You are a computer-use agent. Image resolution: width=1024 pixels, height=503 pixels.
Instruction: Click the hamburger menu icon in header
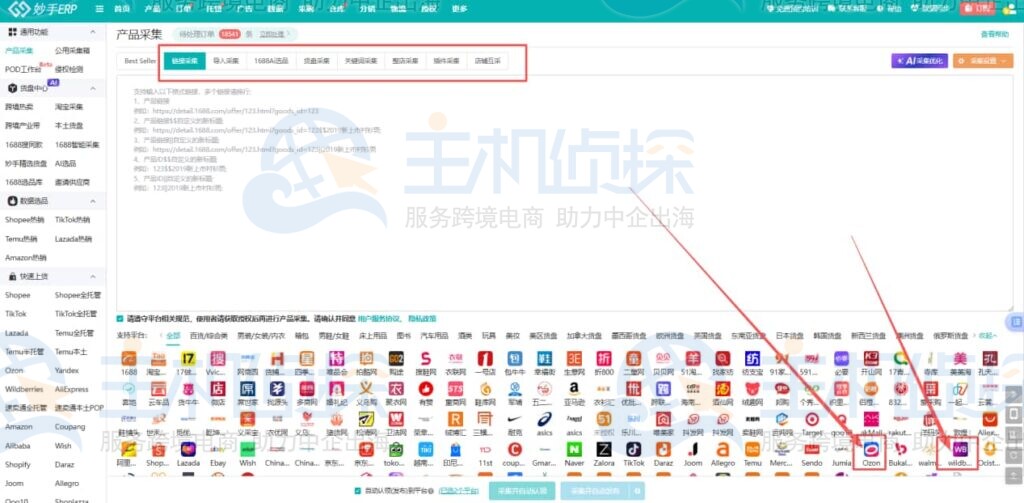click(x=99, y=8)
